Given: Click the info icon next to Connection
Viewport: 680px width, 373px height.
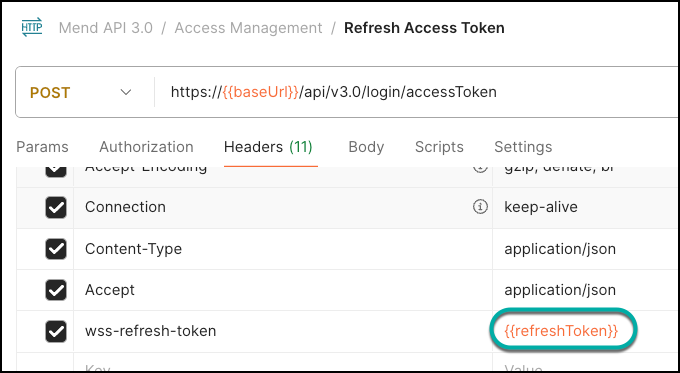Looking at the screenshot, I should coord(480,207).
